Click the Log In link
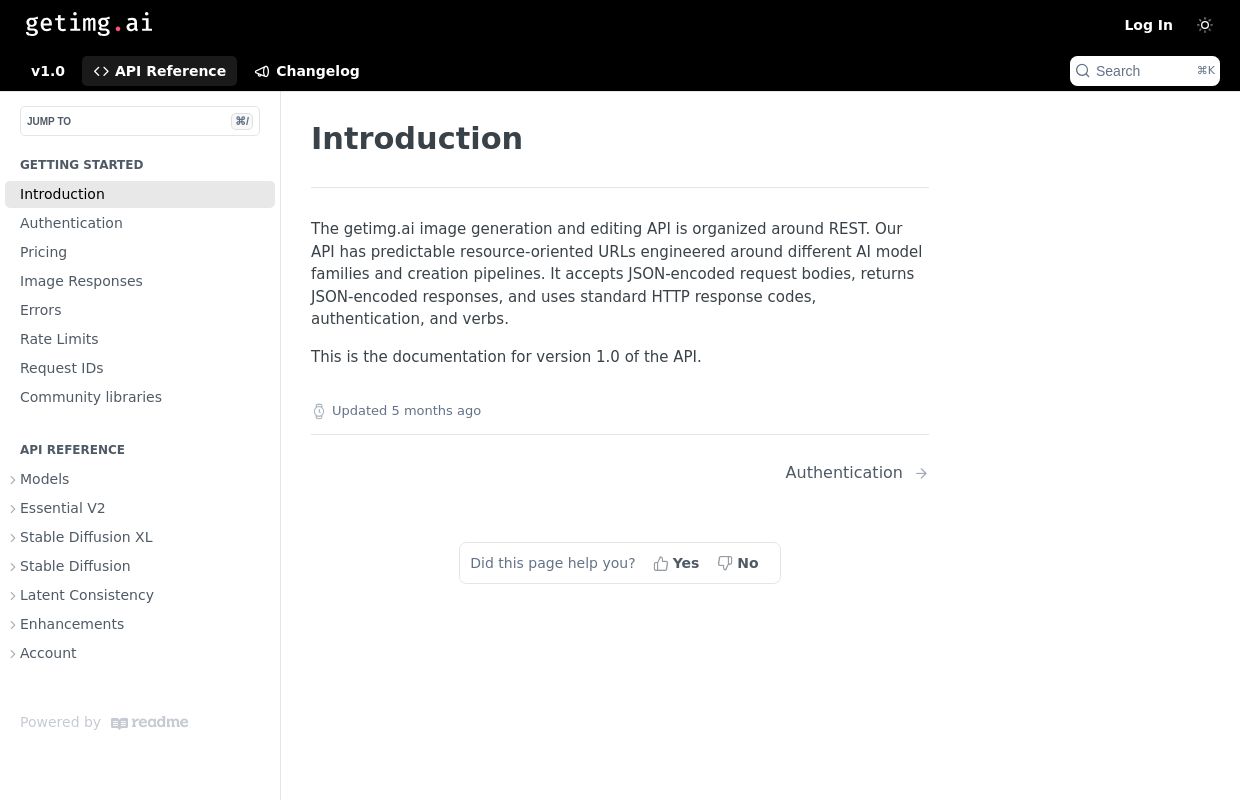The image size is (1240, 800). coord(1148,25)
